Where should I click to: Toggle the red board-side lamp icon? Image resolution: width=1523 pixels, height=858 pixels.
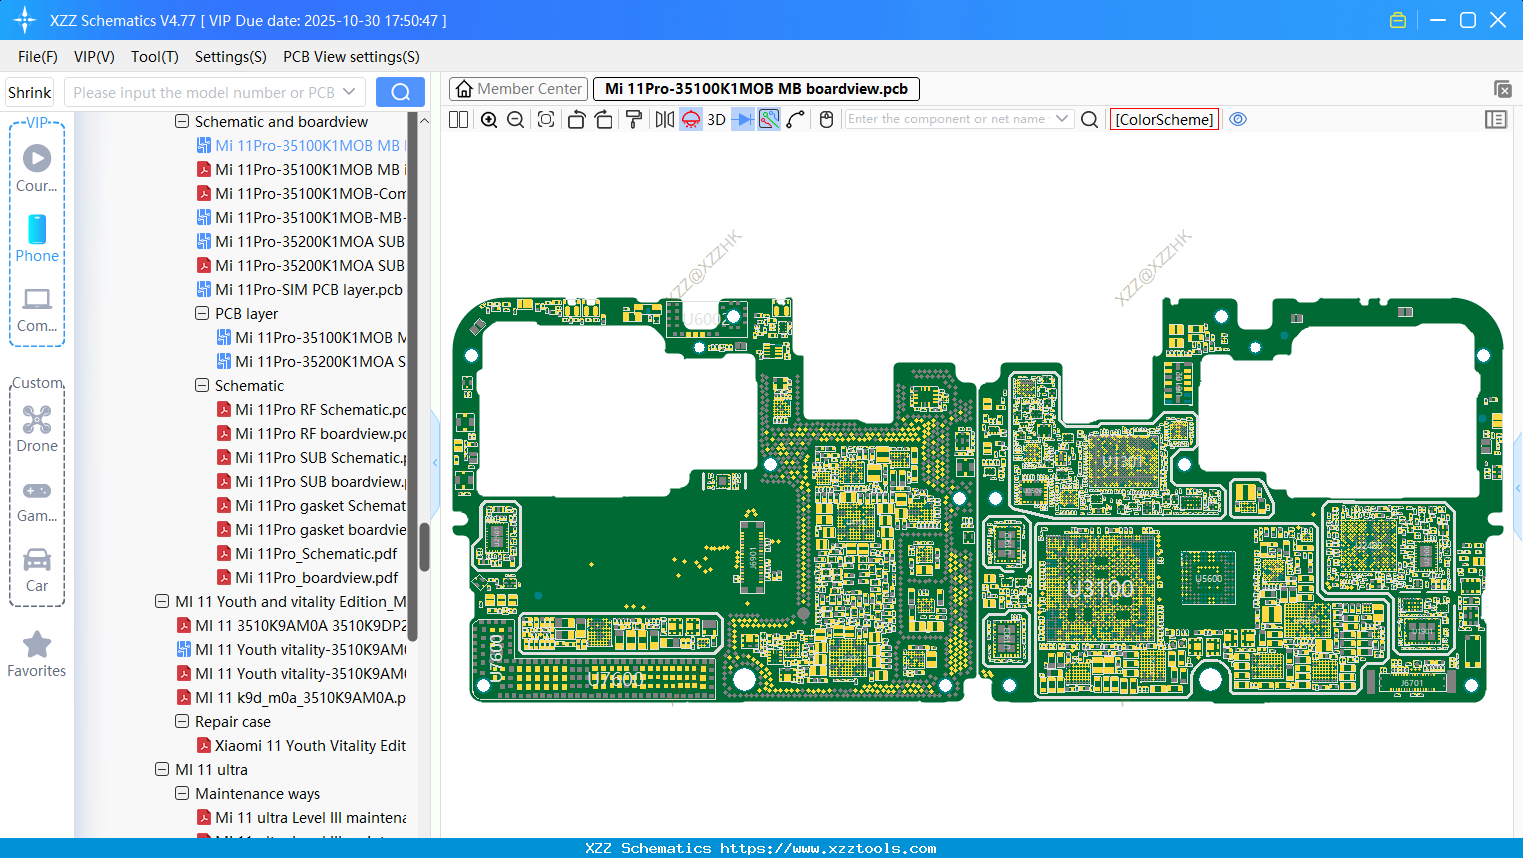pos(690,119)
